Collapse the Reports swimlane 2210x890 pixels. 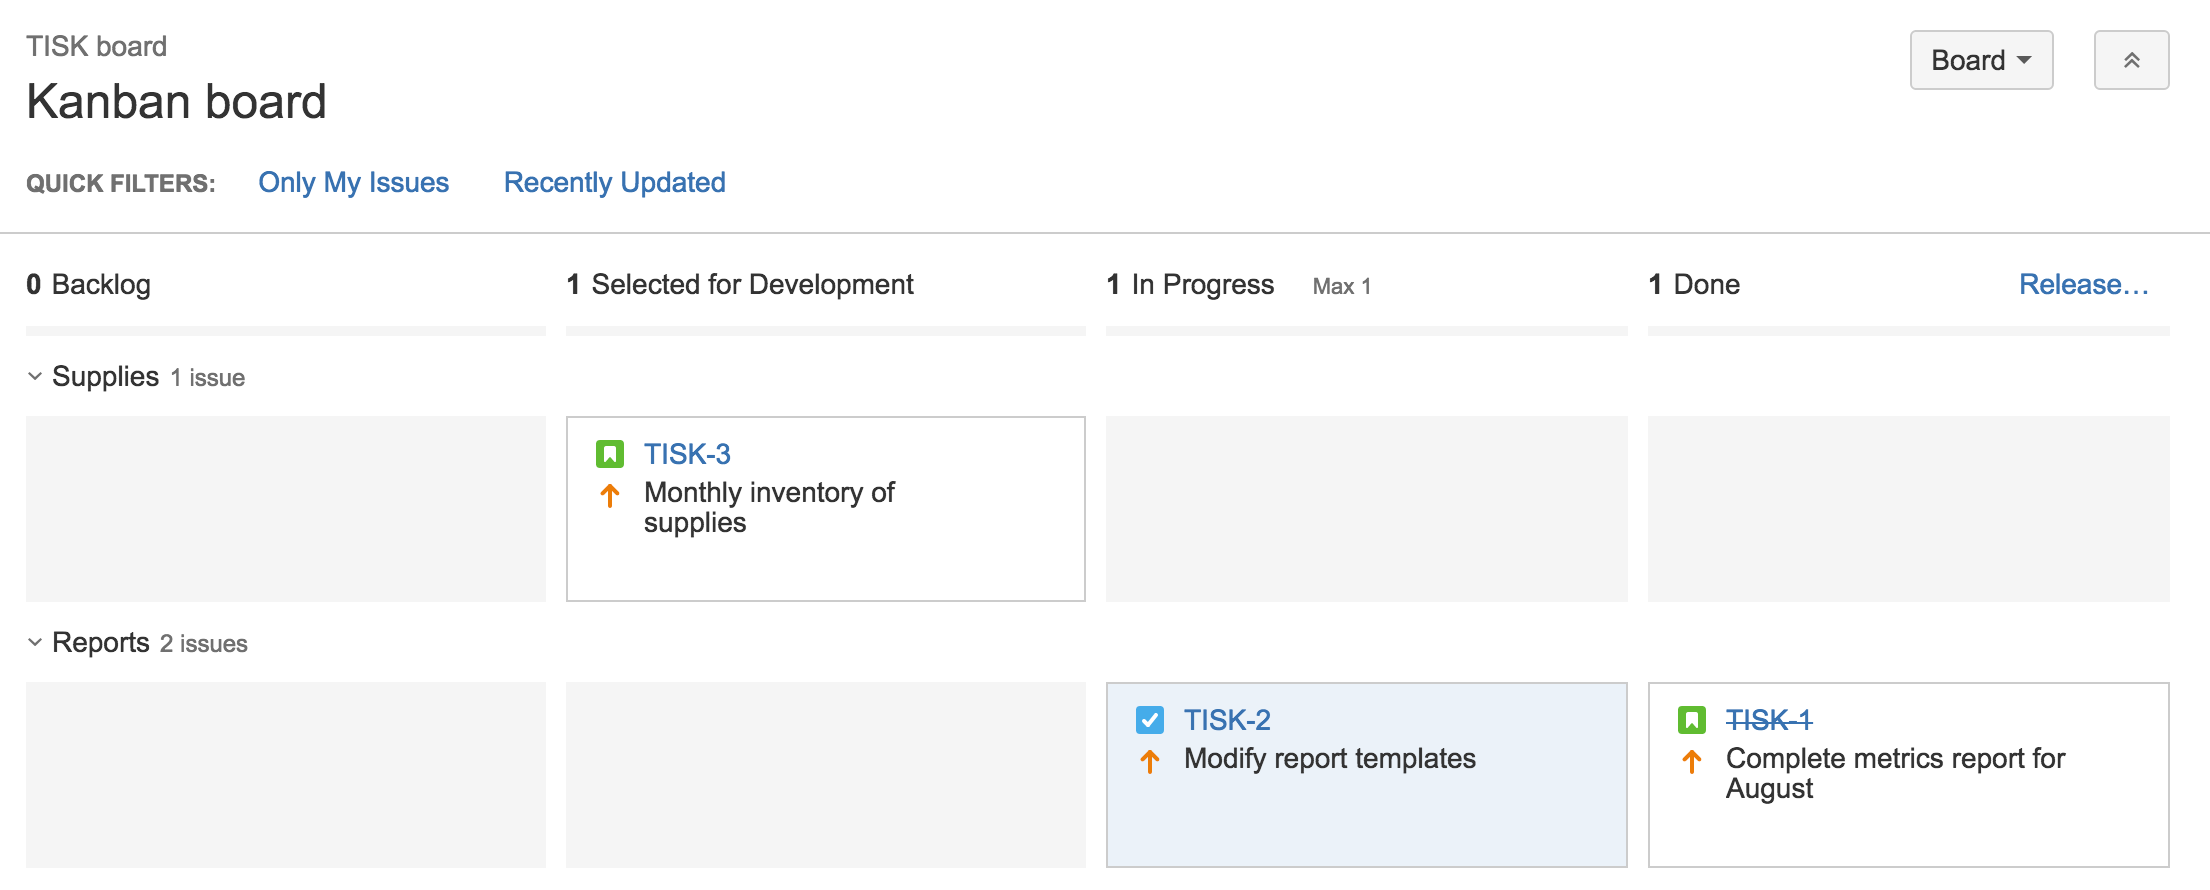(33, 642)
